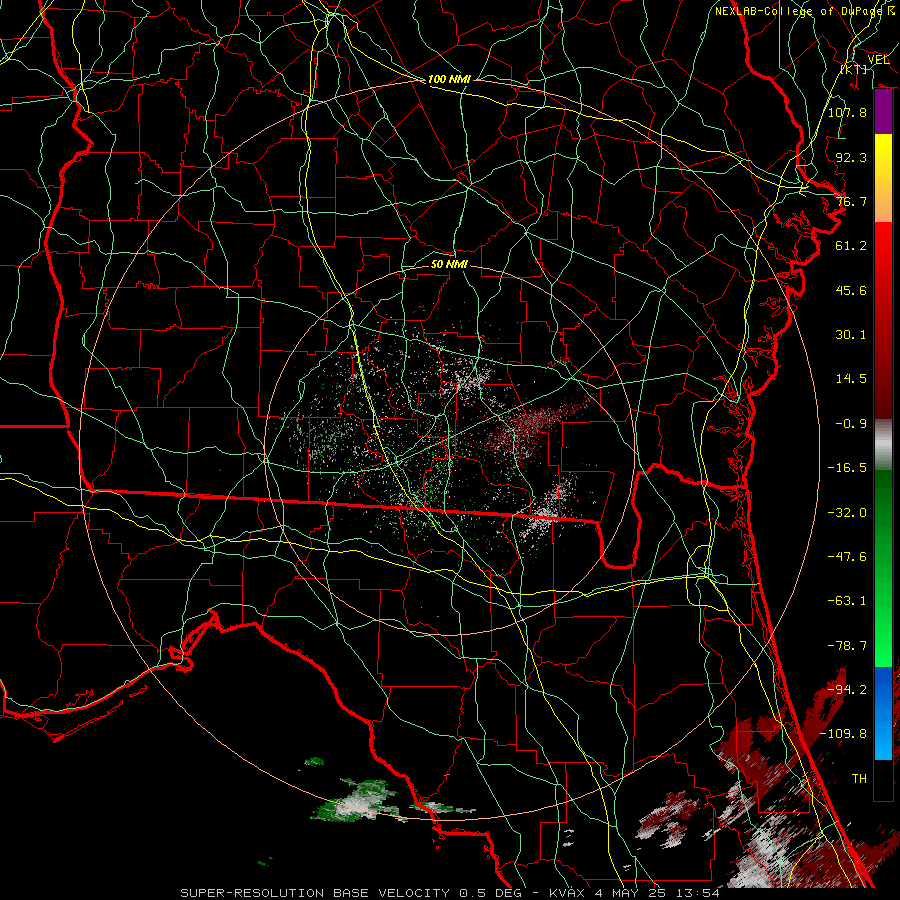Click the yellow segment of color bar
This screenshot has width=900, height=900.
(883, 156)
